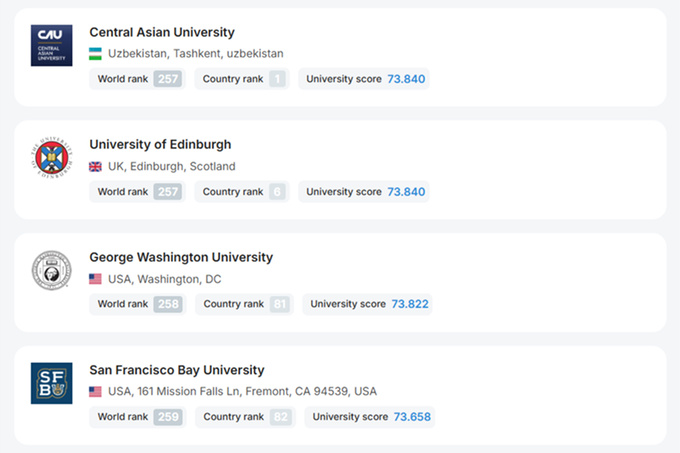Click San Francisco Bay's University score 73.658

point(412,417)
